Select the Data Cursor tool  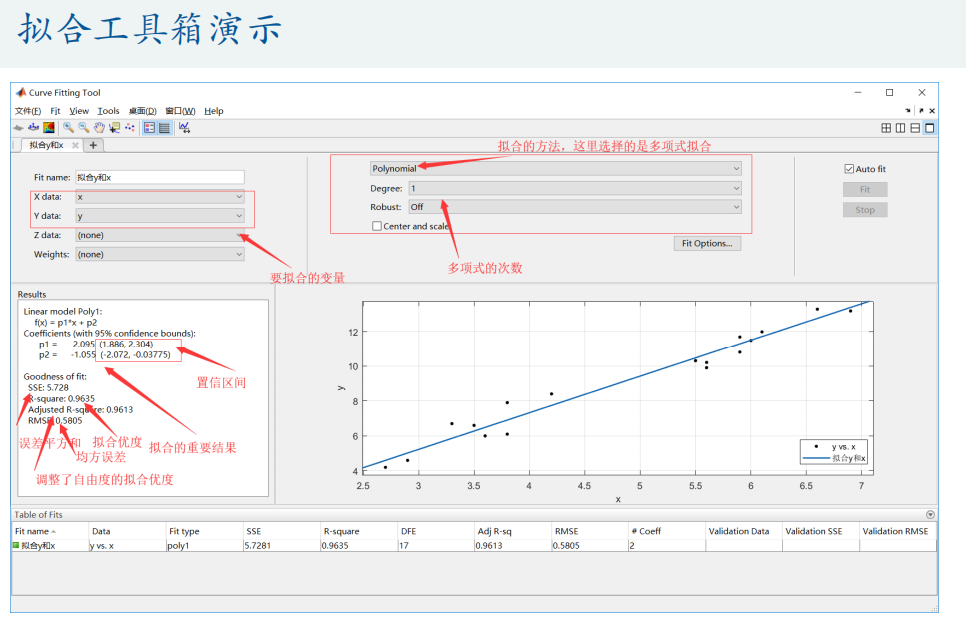114,128
